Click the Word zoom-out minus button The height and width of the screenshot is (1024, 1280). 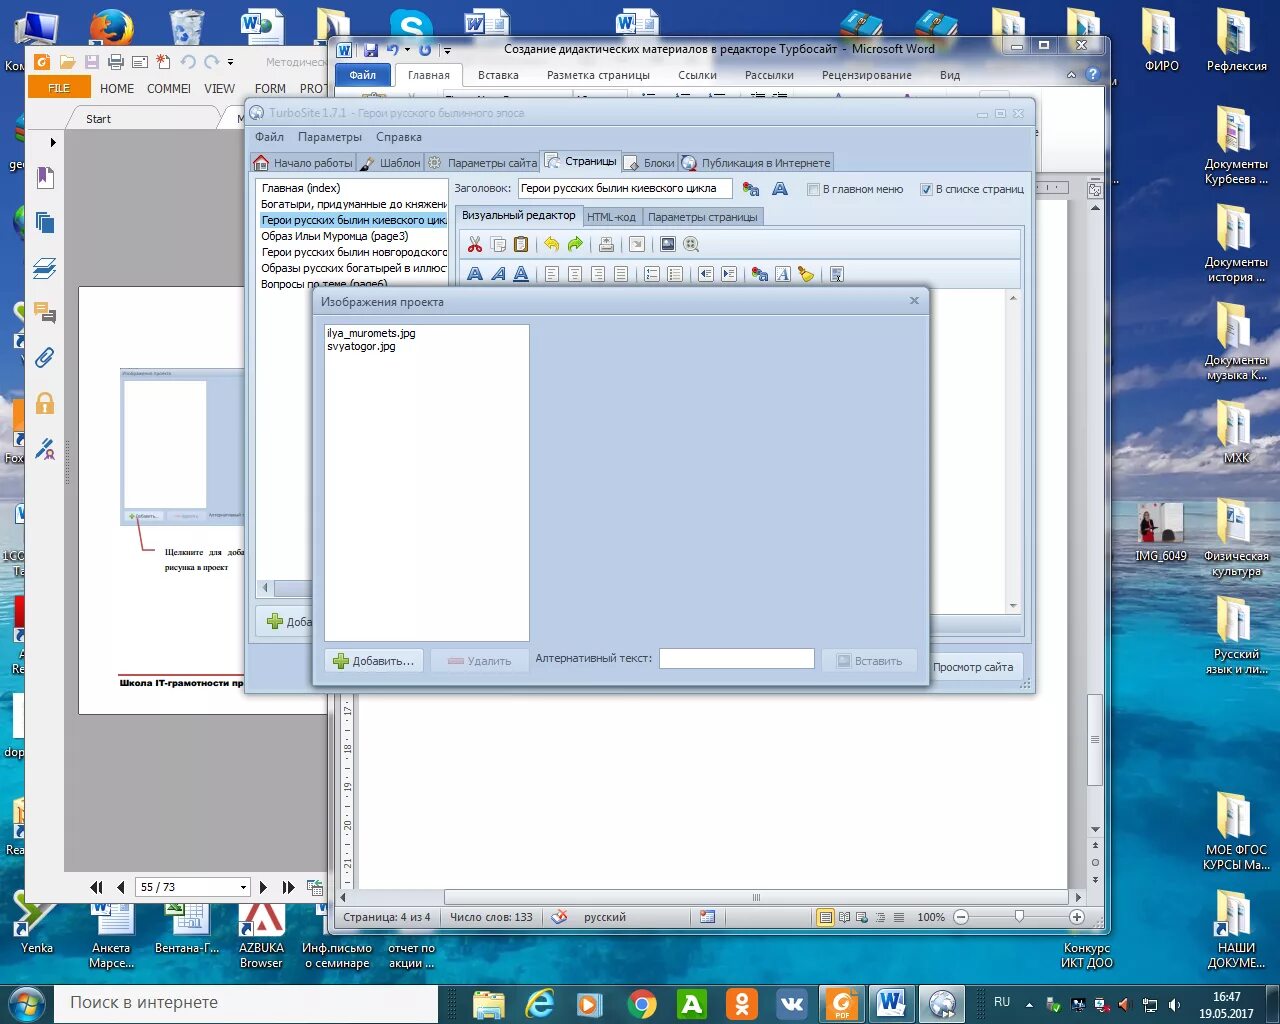pyautogui.click(x=961, y=917)
